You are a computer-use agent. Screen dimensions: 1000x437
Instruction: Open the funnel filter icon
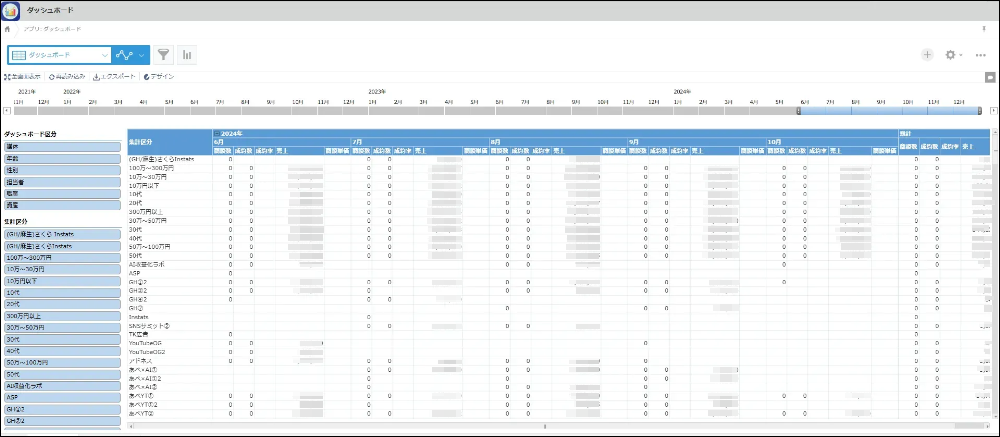coord(164,56)
